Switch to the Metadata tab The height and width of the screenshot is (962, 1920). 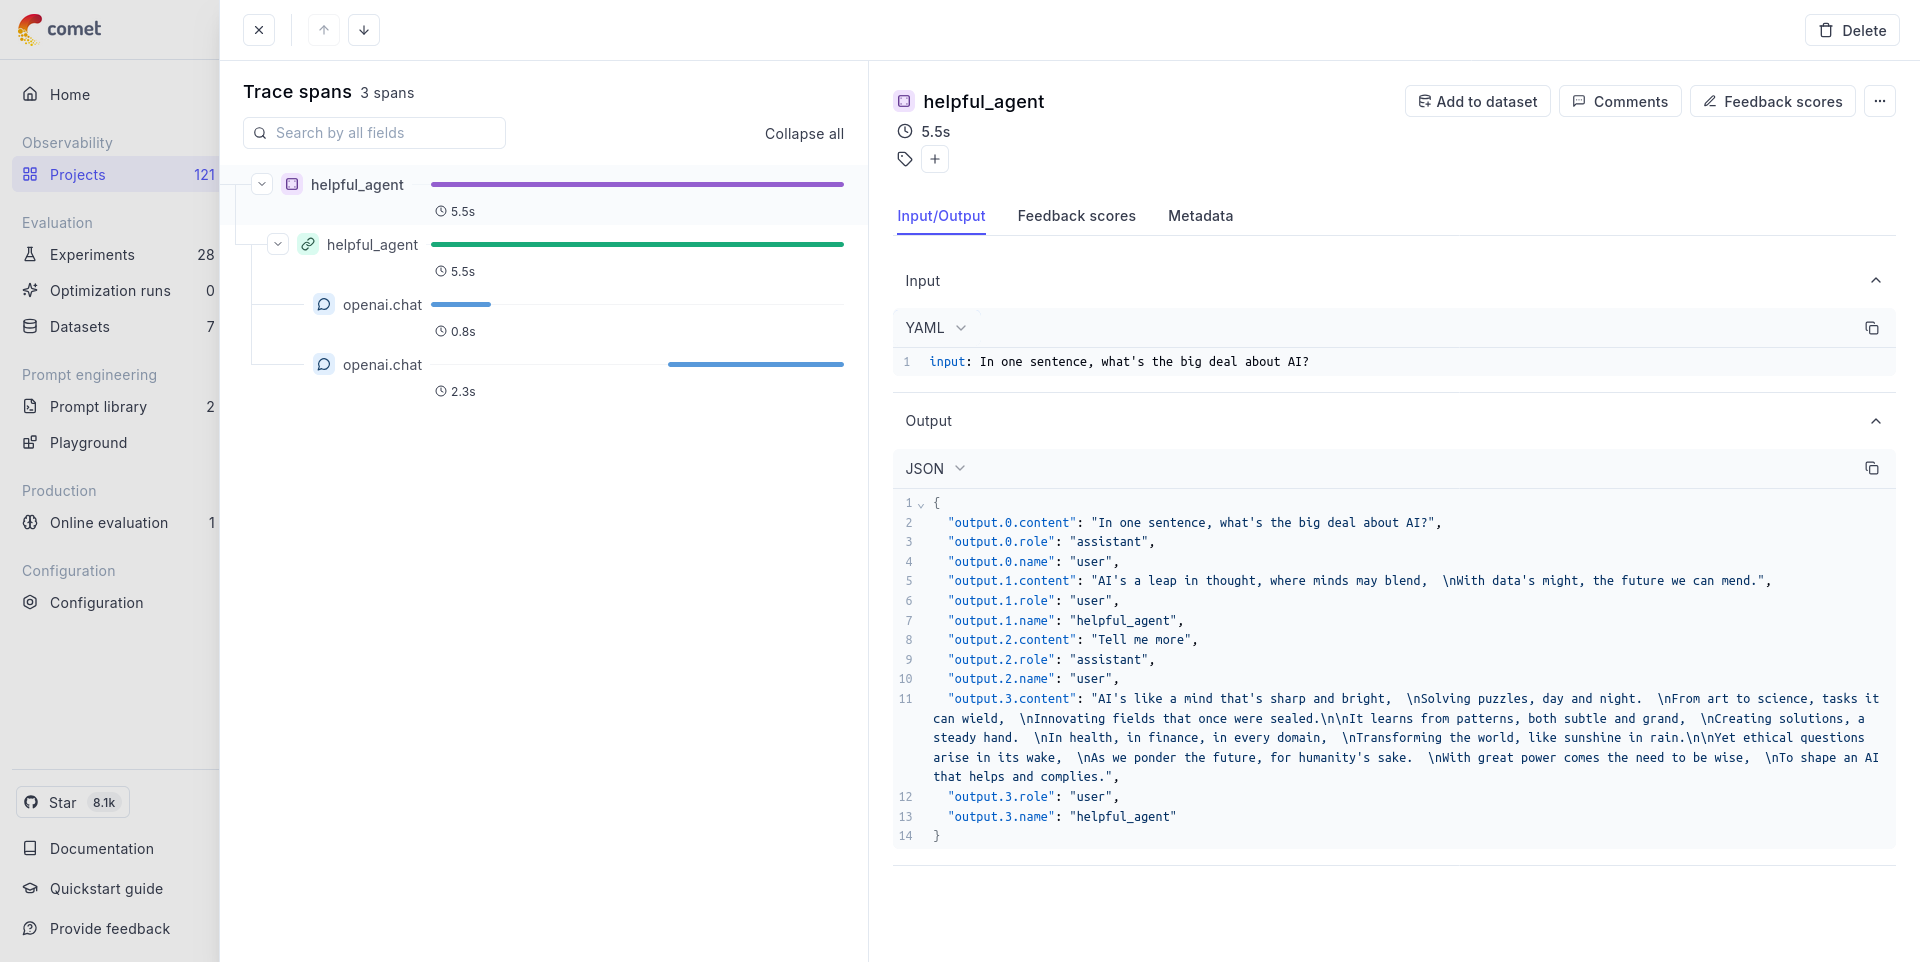tap(1200, 216)
